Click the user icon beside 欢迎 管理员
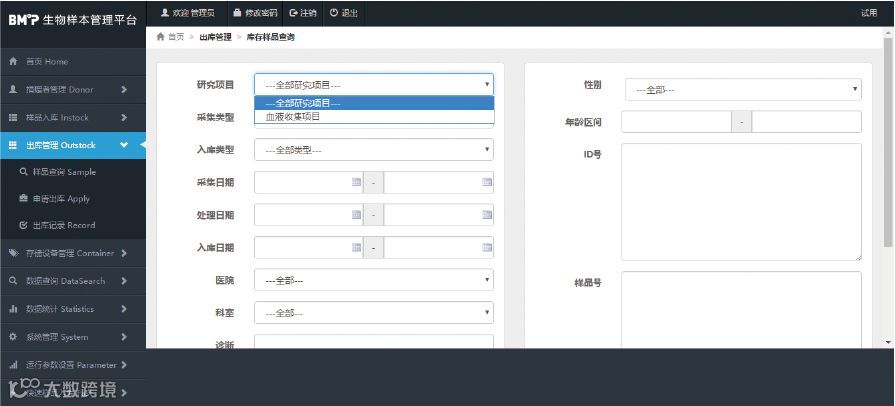This screenshot has width=895, height=406. pos(165,13)
